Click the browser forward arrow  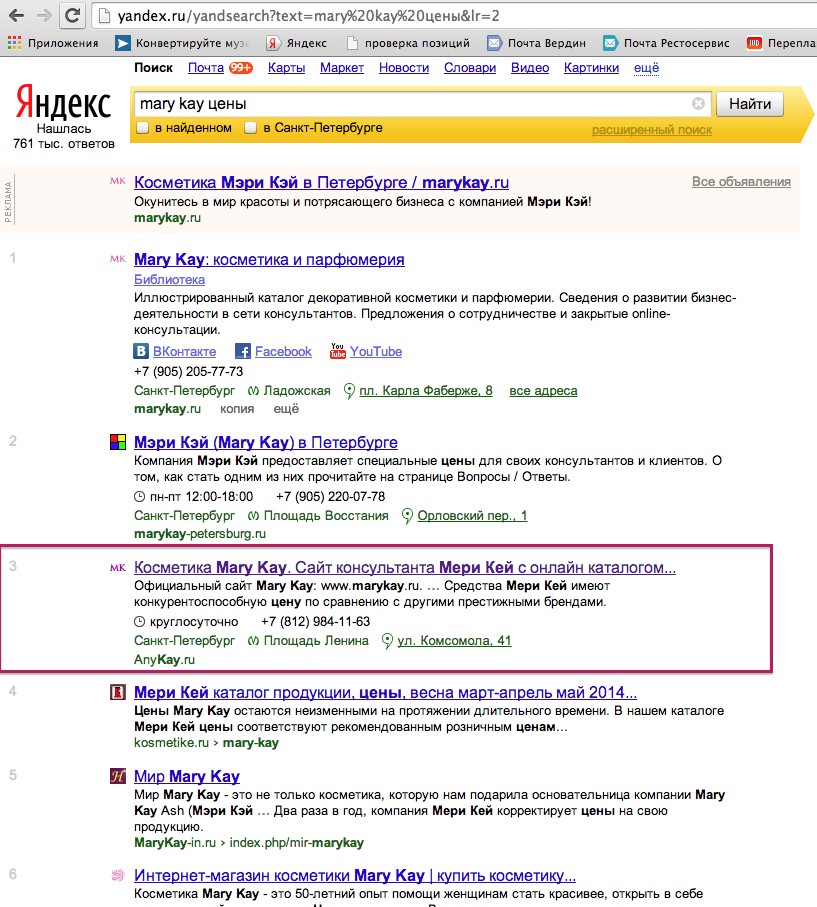45,15
